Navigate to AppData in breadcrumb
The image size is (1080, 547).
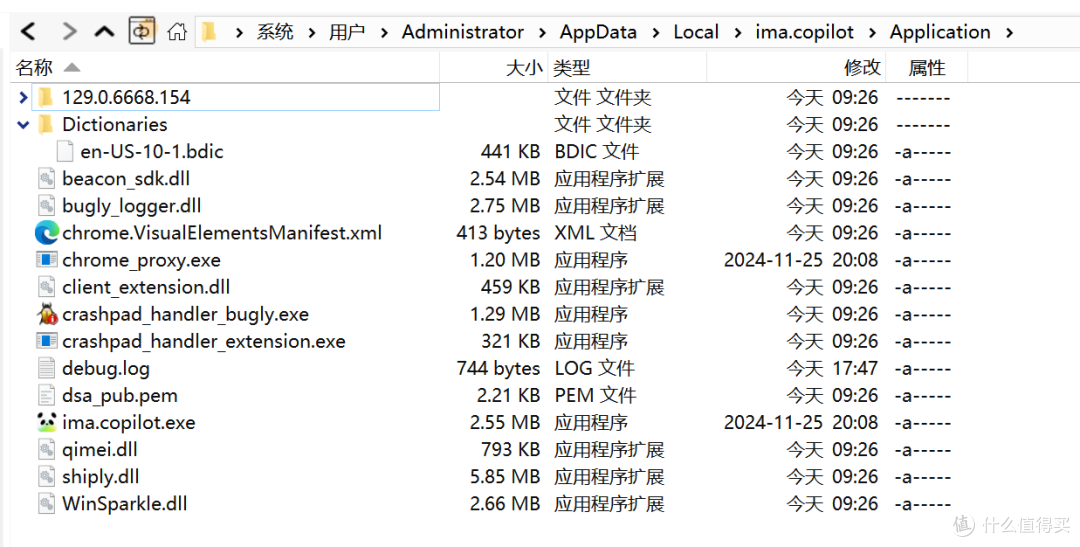pos(598,32)
